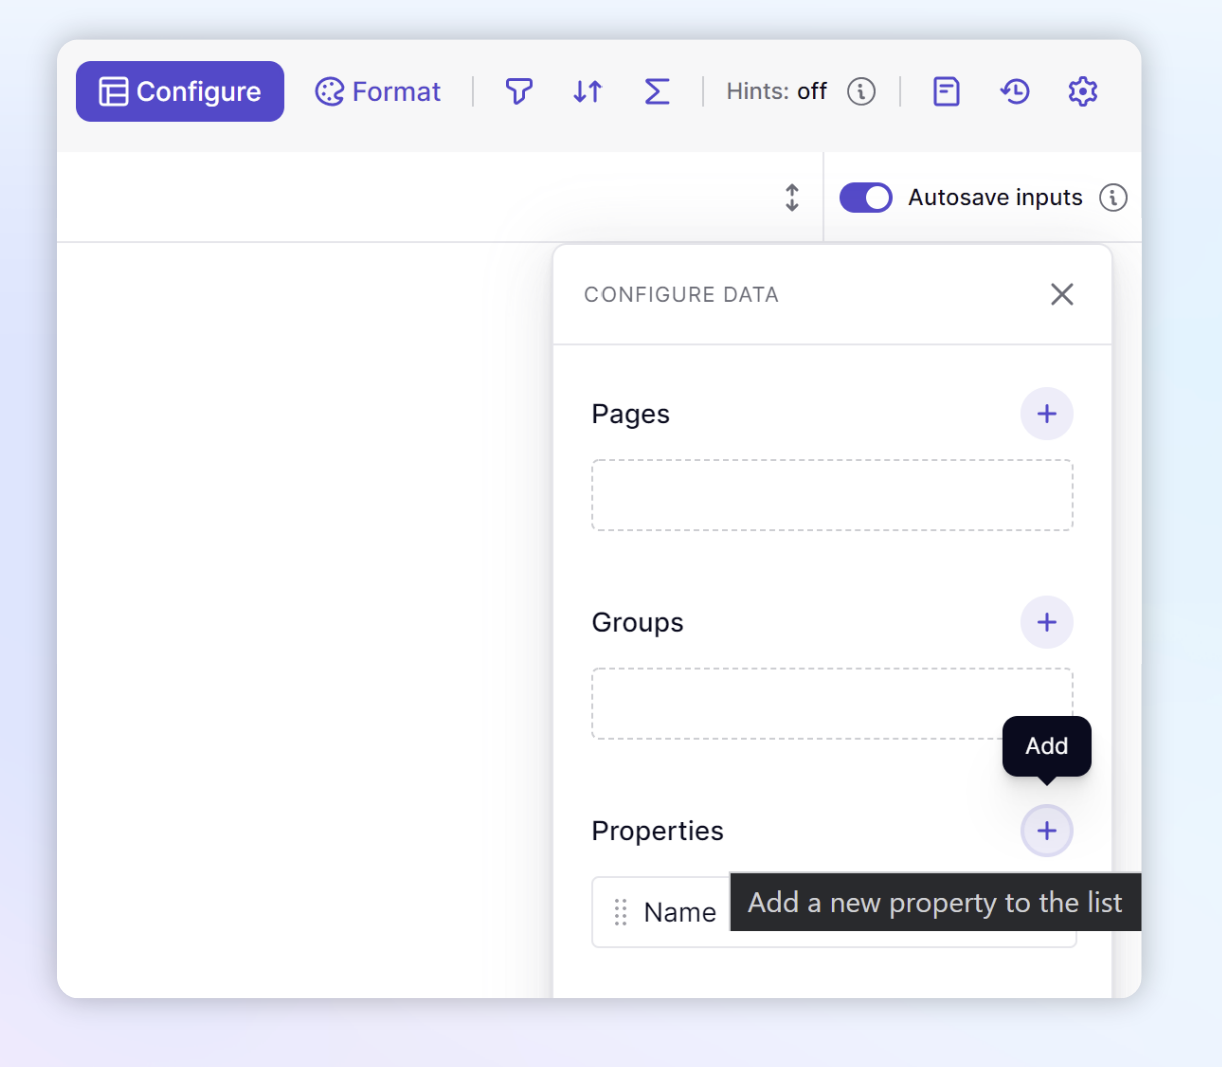
Task: Click the sort arrows icon
Action: (x=588, y=91)
